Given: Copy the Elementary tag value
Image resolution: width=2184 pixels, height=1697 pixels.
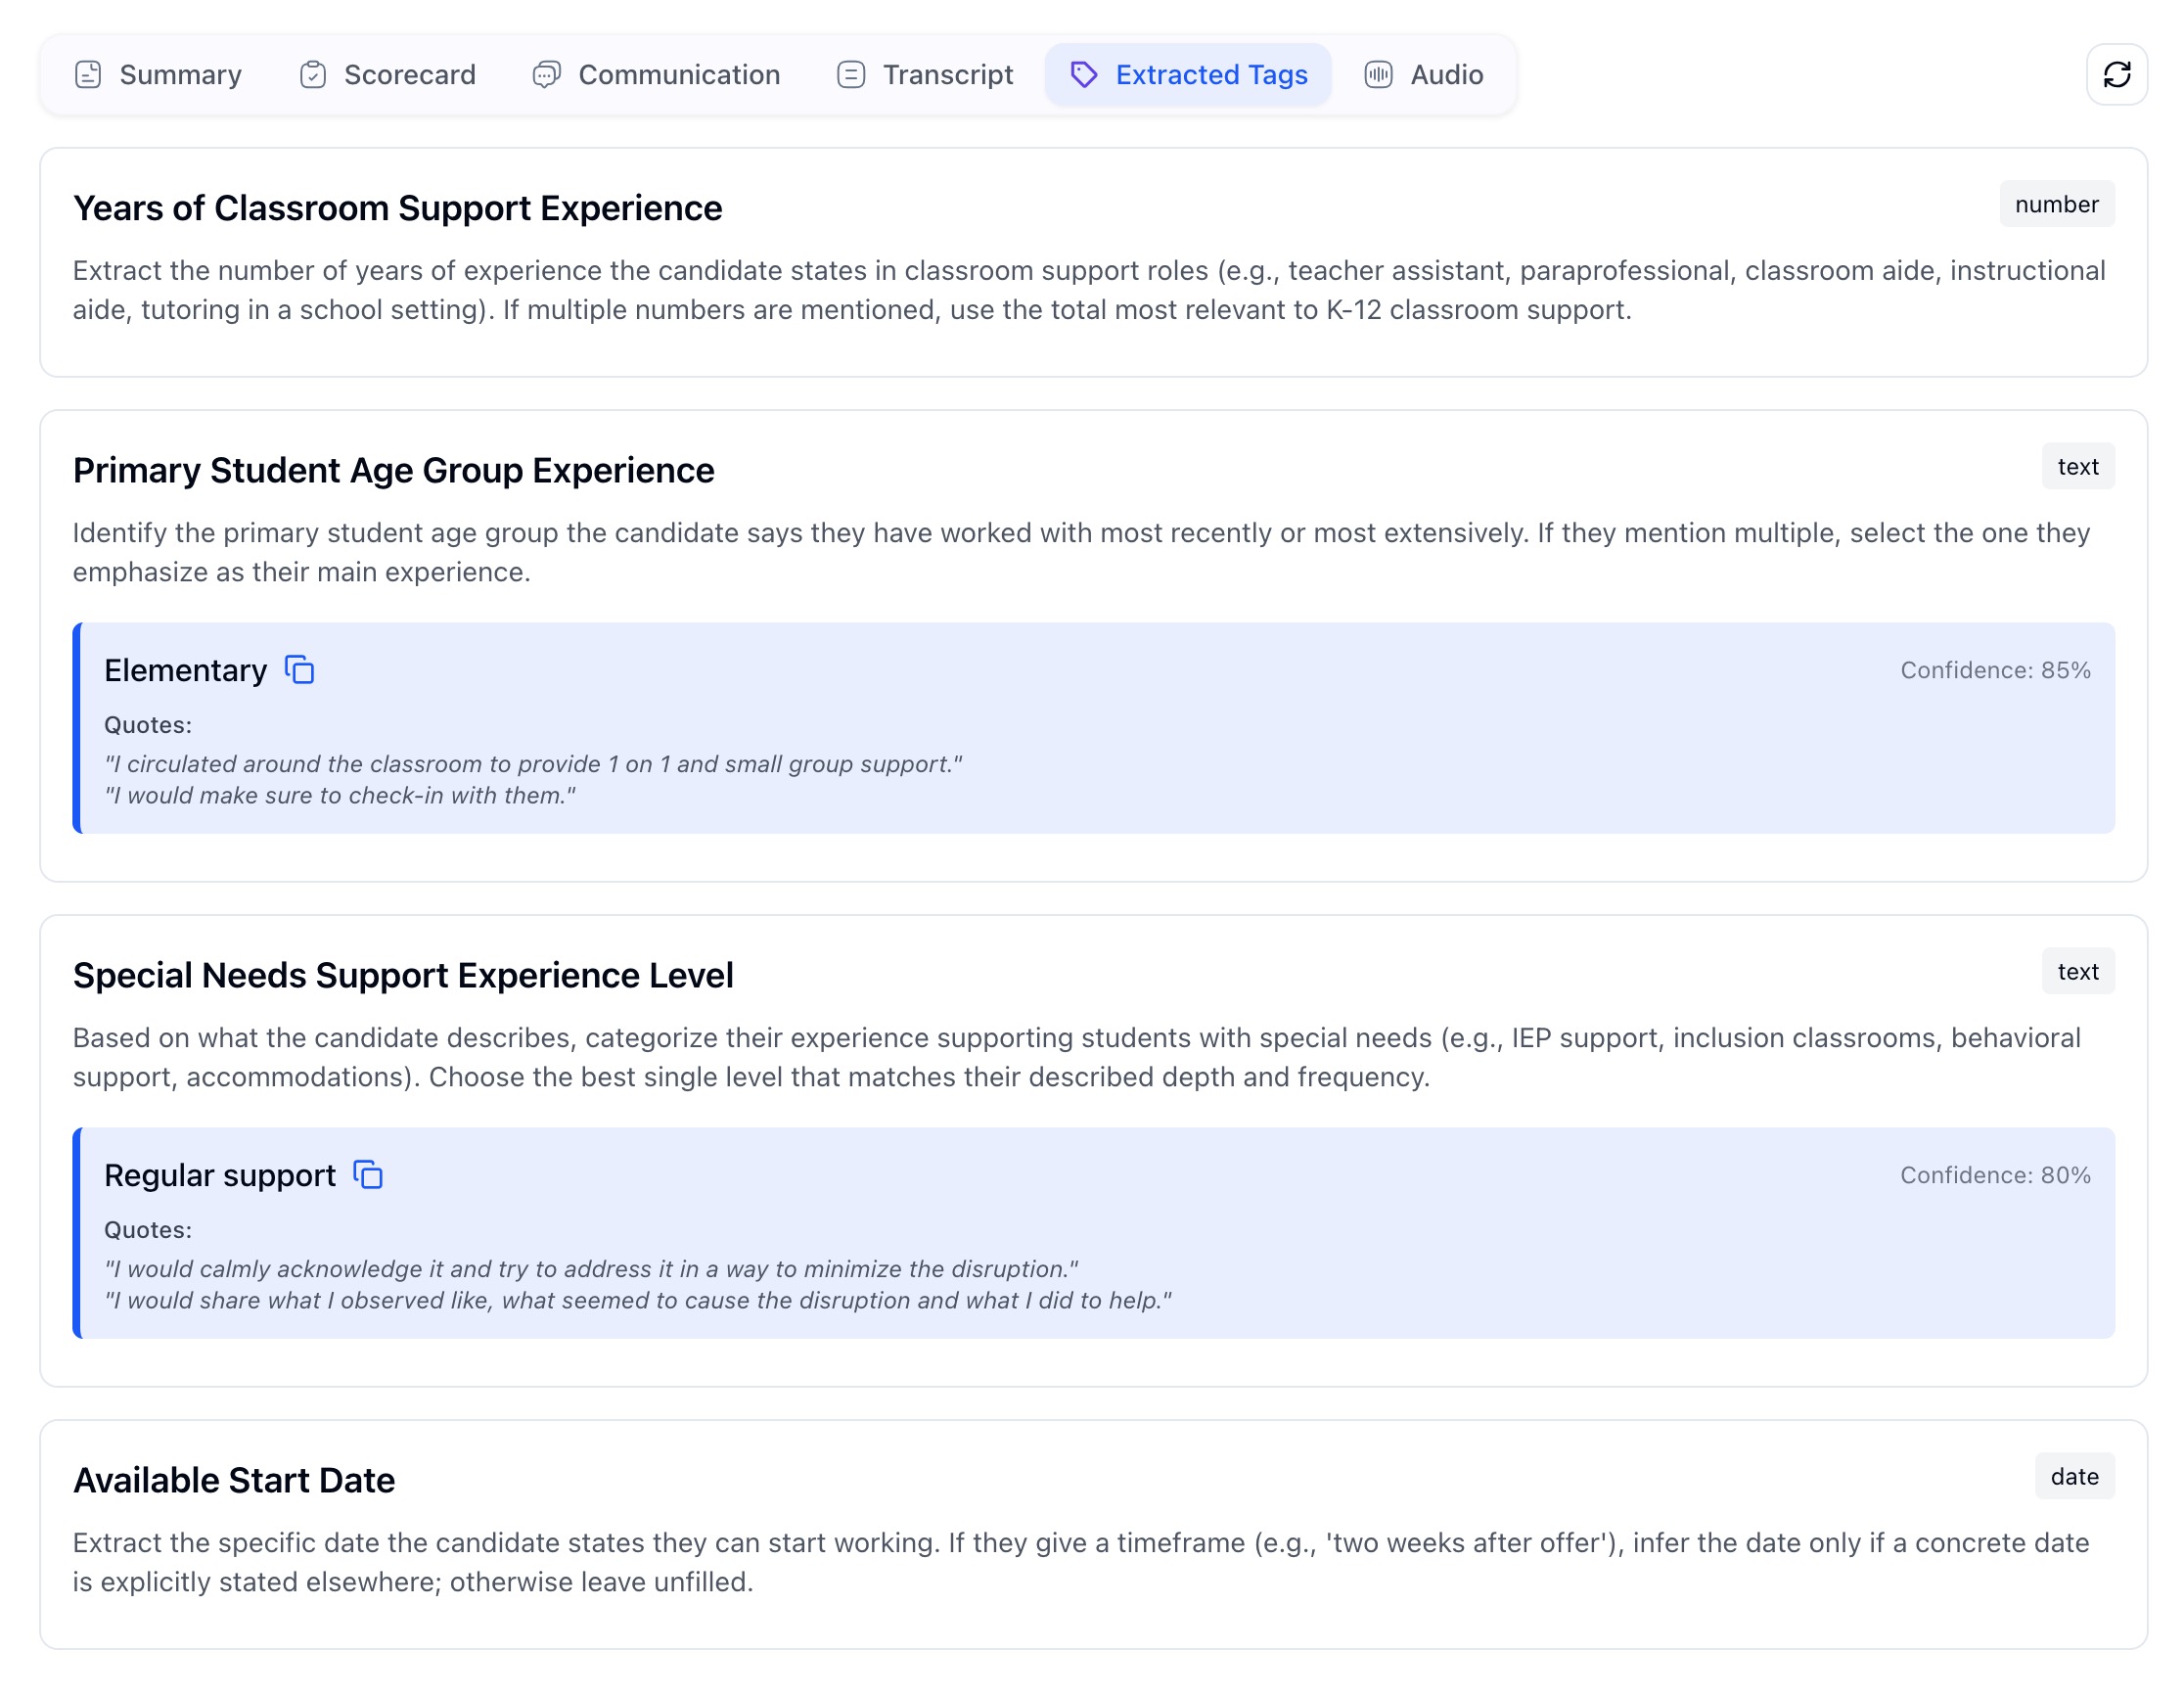Looking at the screenshot, I should coord(300,670).
